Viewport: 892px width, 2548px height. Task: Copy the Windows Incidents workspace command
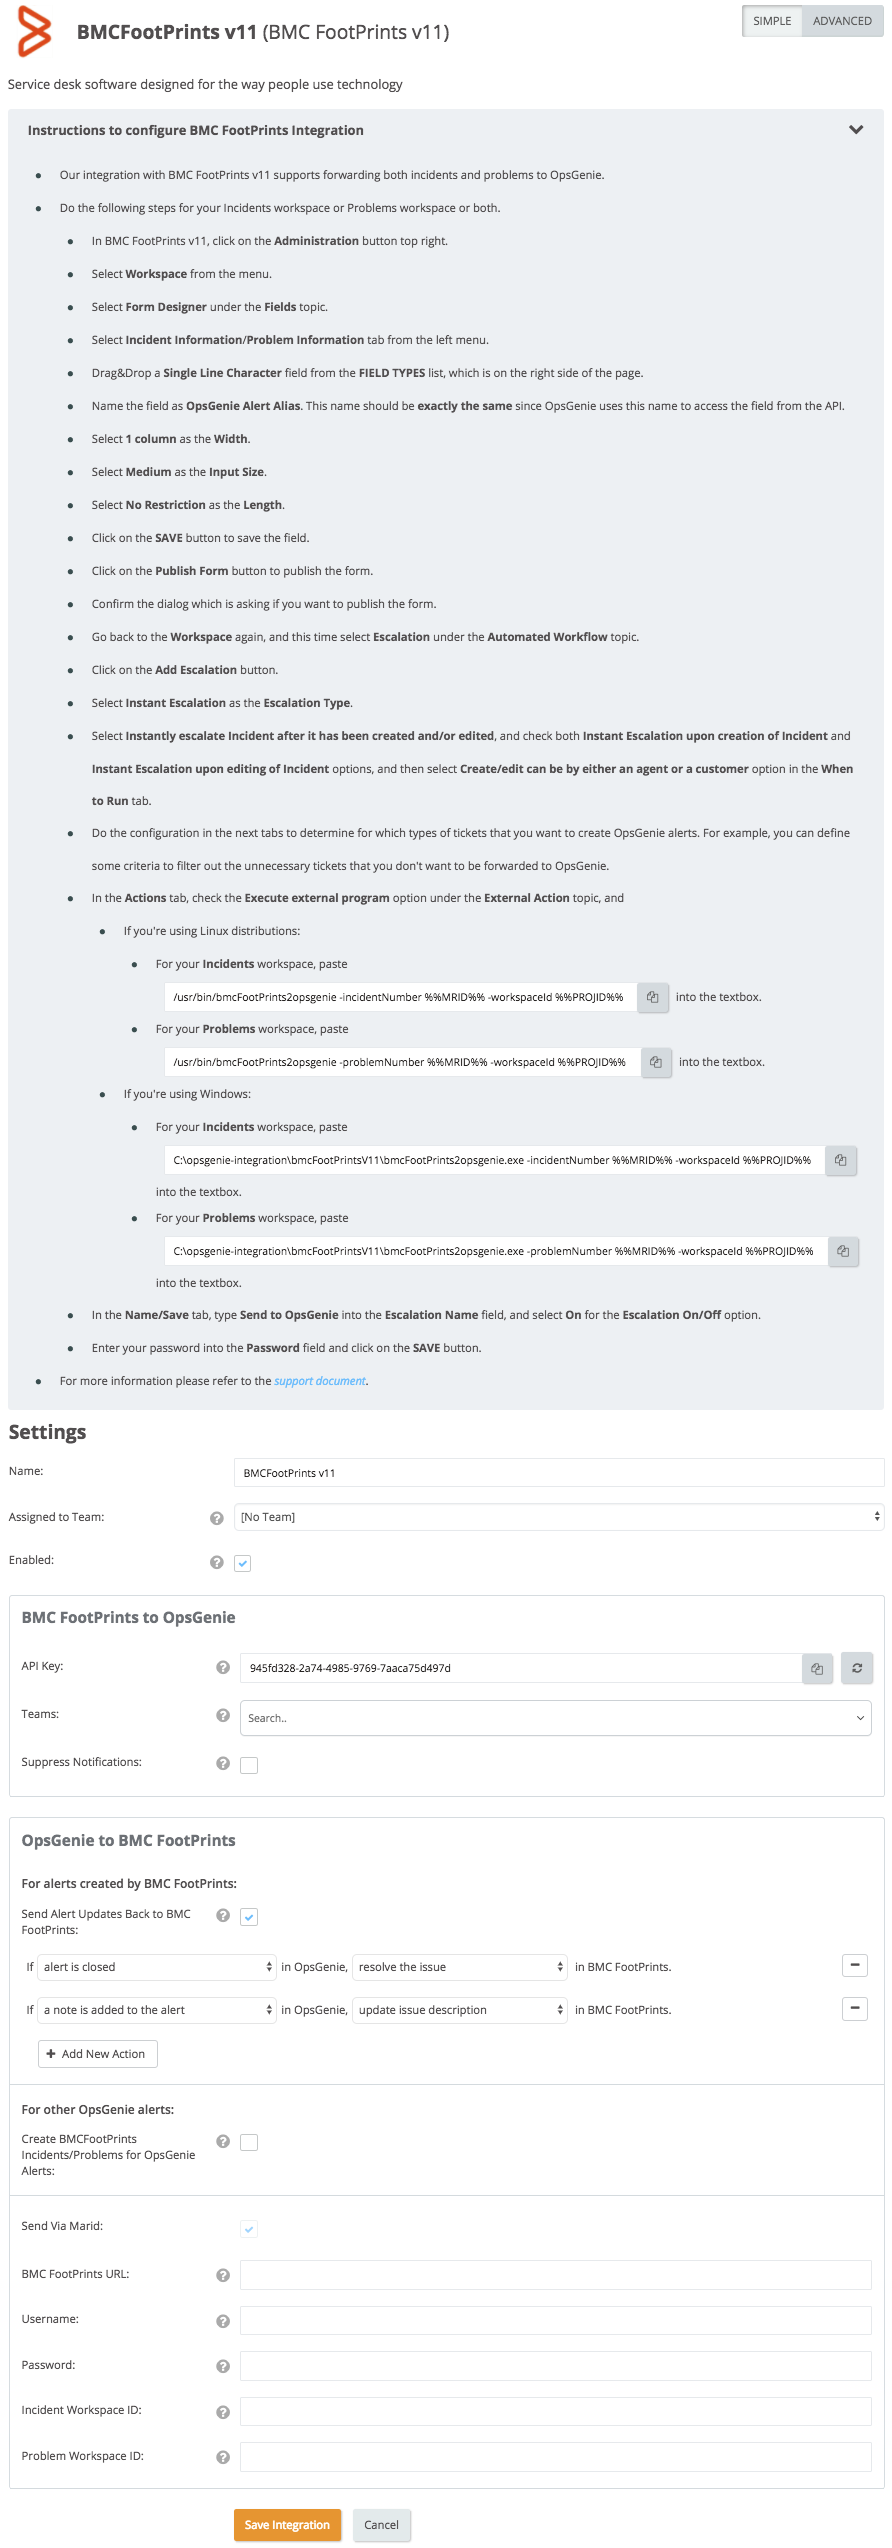point(840,1160)
